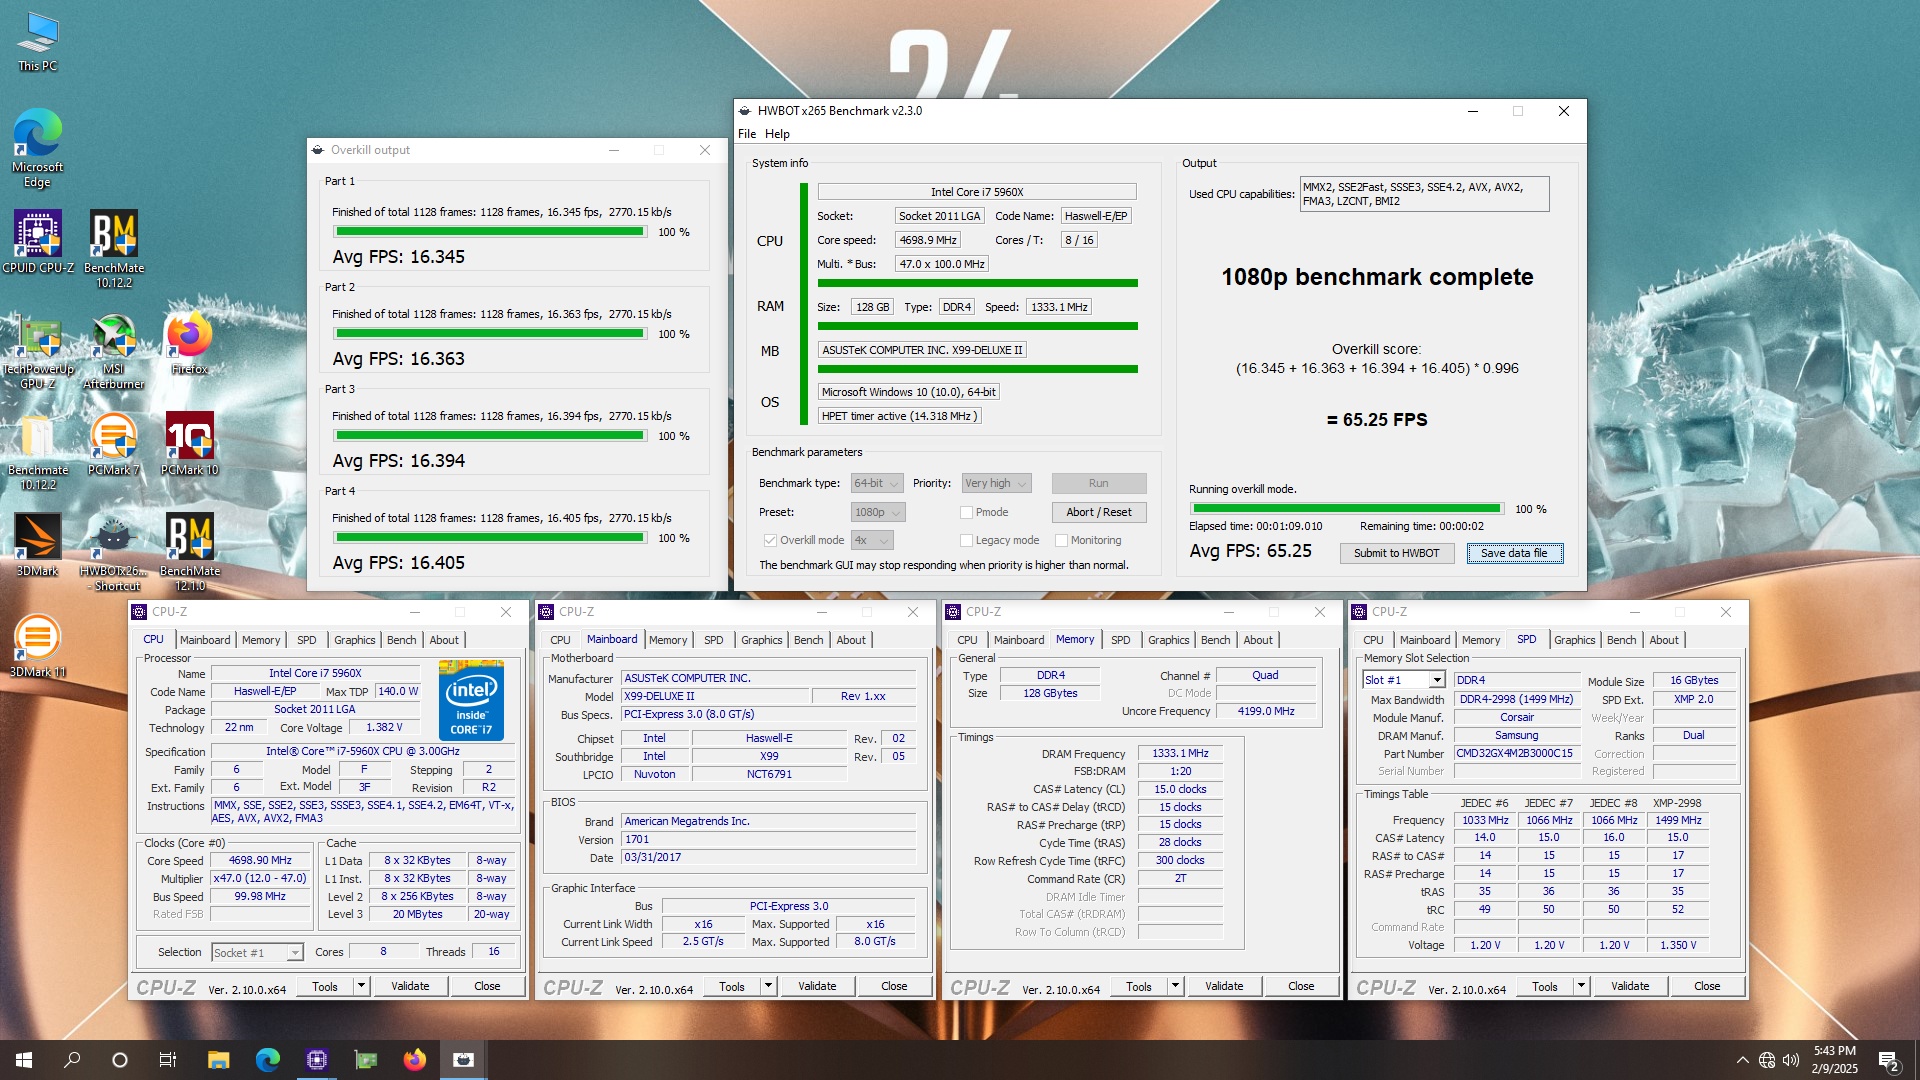The image size is (1920, 1080).
Task: Open Priority Very high dropdown
Action: click(x=995, y=483)
